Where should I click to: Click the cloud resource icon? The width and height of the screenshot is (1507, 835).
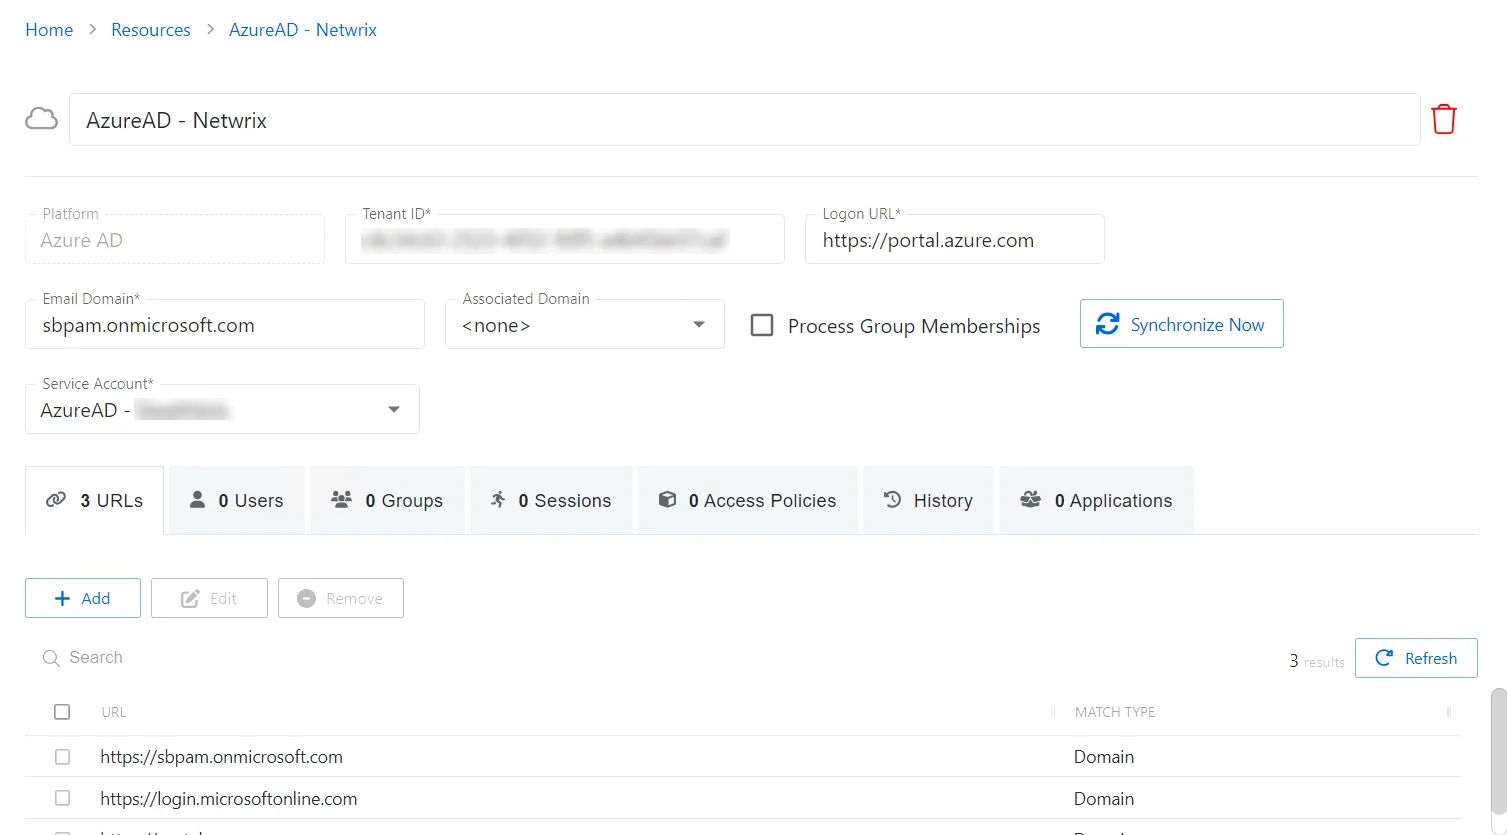tap(41, 119)
